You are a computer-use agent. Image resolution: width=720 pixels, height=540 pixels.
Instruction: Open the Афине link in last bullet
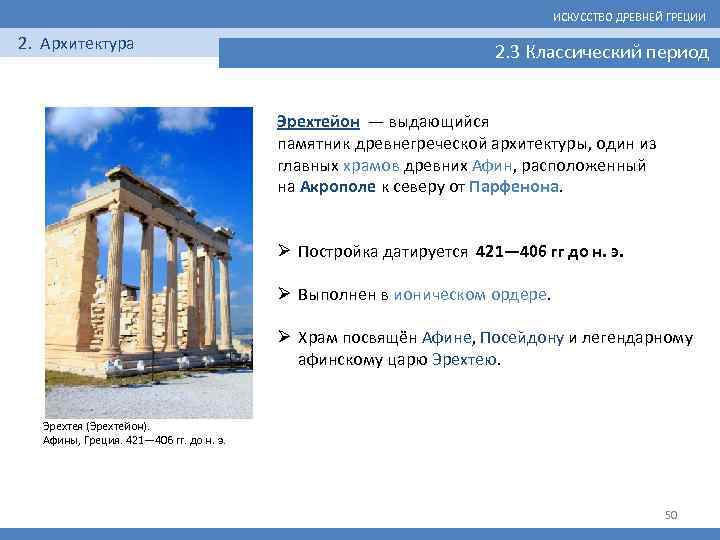click(446, 338)
